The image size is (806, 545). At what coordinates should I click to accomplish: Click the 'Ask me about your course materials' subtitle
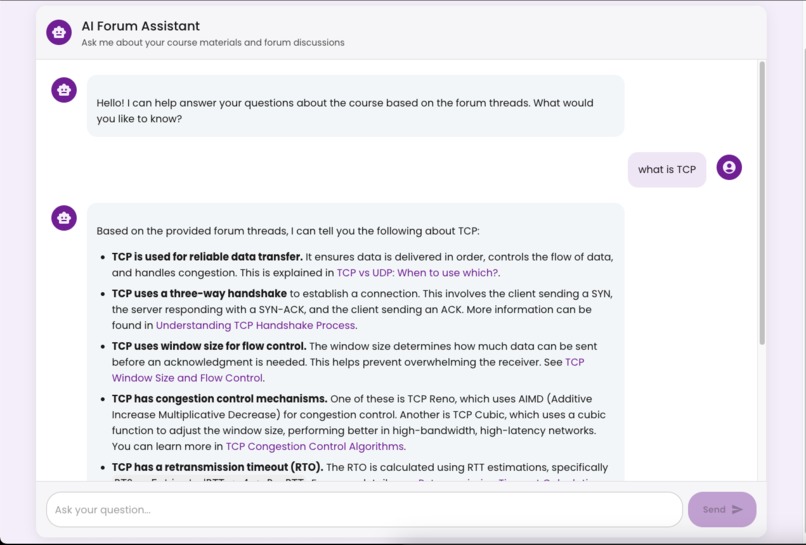point(213,43)
